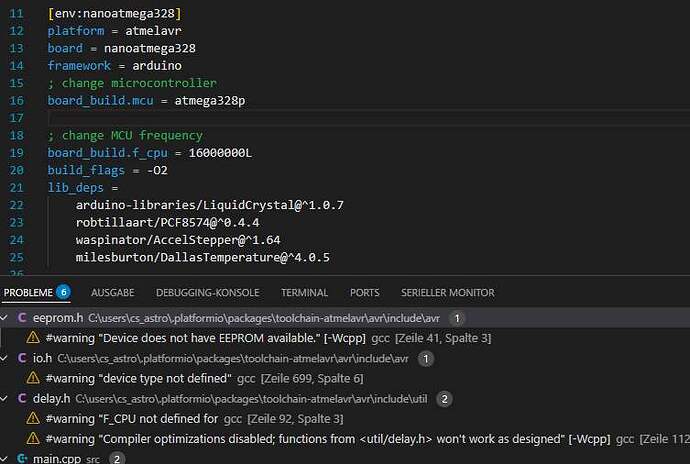Viewport: 690px width, 464px height.
Task: Click the C file icon beside eeprom.h
Action: 22,318
